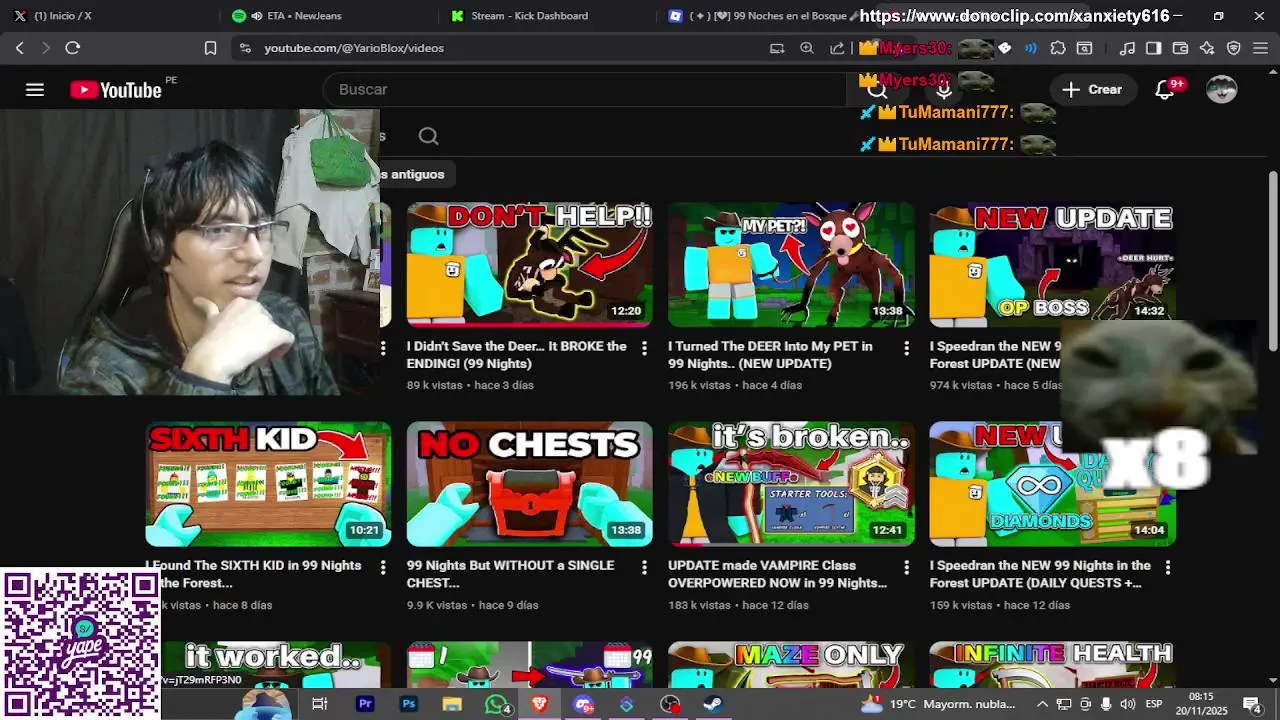Switch to '99 Noches en el Bosque' tab

coord(763,16)
